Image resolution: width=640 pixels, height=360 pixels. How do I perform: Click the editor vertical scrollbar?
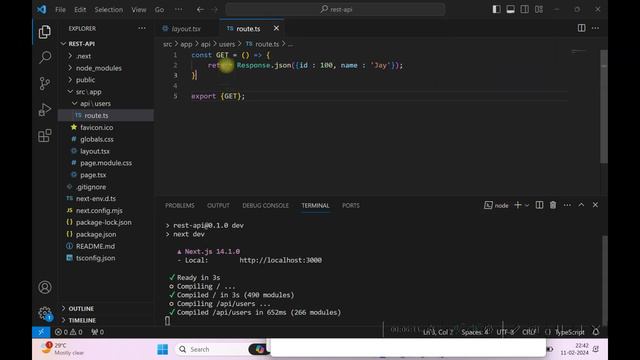[x=604, y=107]
